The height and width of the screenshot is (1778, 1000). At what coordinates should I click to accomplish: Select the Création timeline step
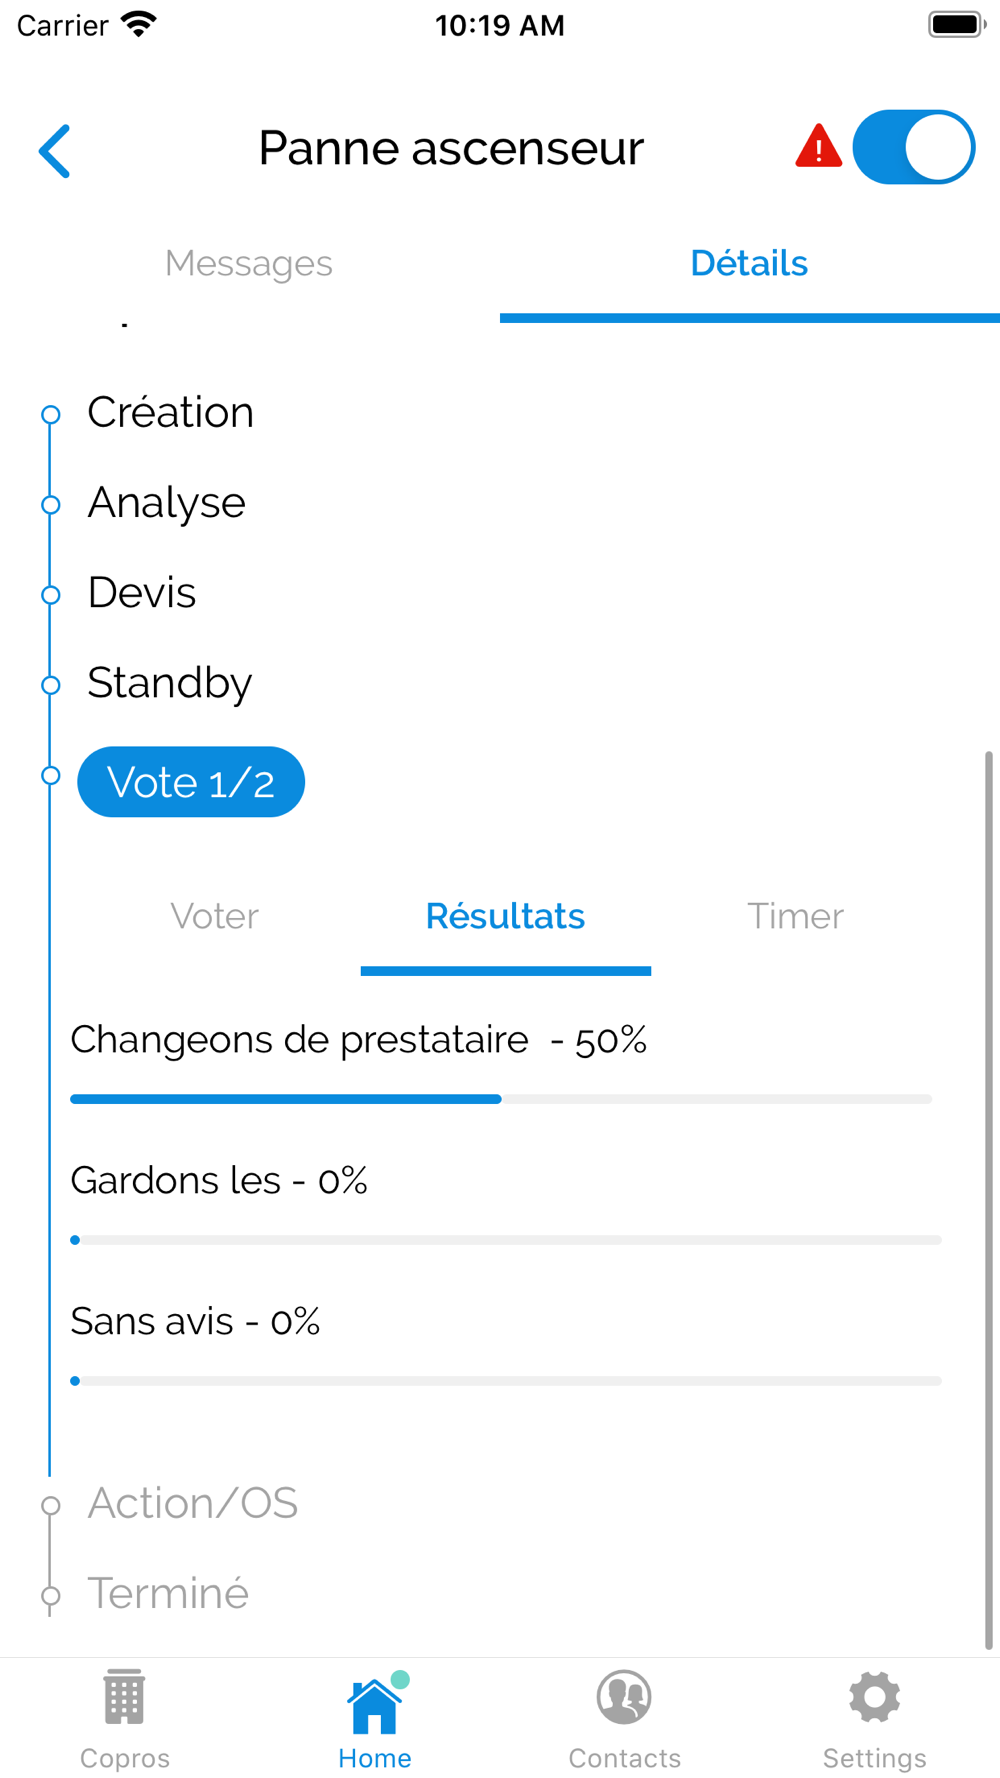click(171, 413)
